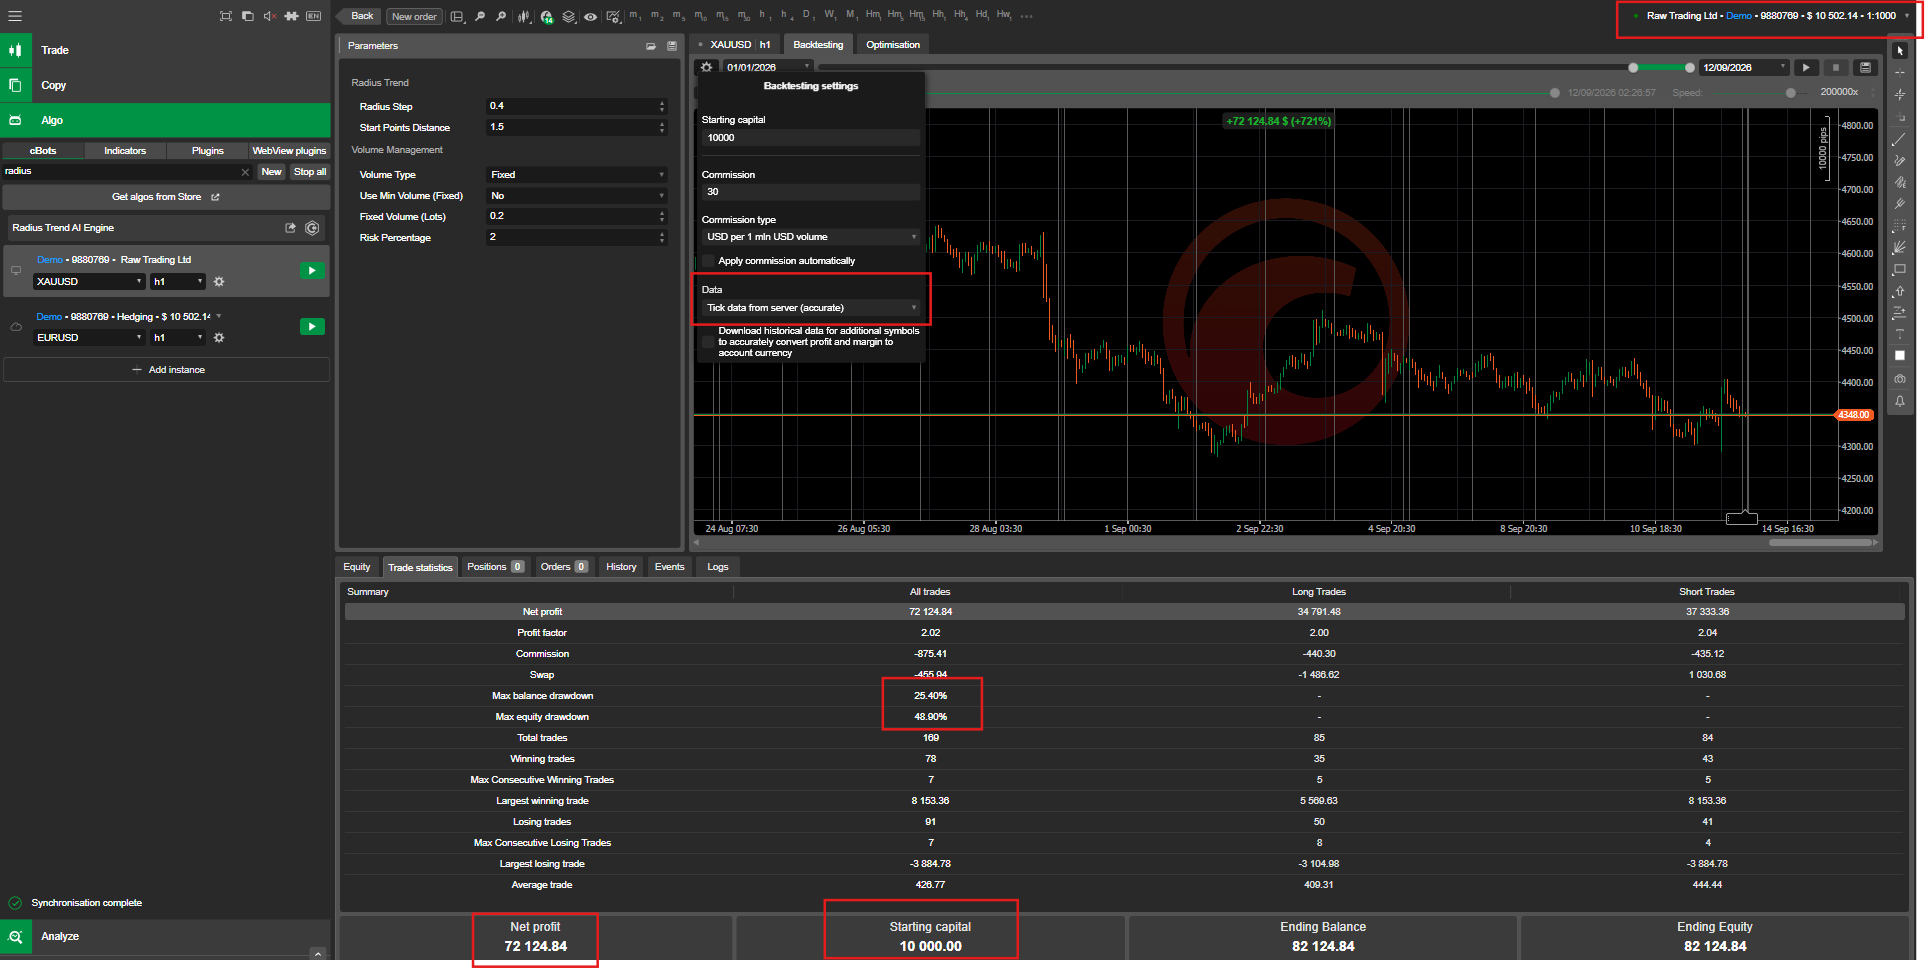Switch to the WebView plugins tab
The height and width of the screenshot is (969, 1925).
tap(289, 151)
